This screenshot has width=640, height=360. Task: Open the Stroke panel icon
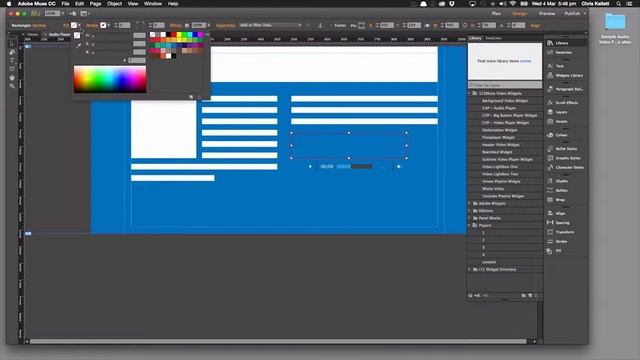pos(550,241)
